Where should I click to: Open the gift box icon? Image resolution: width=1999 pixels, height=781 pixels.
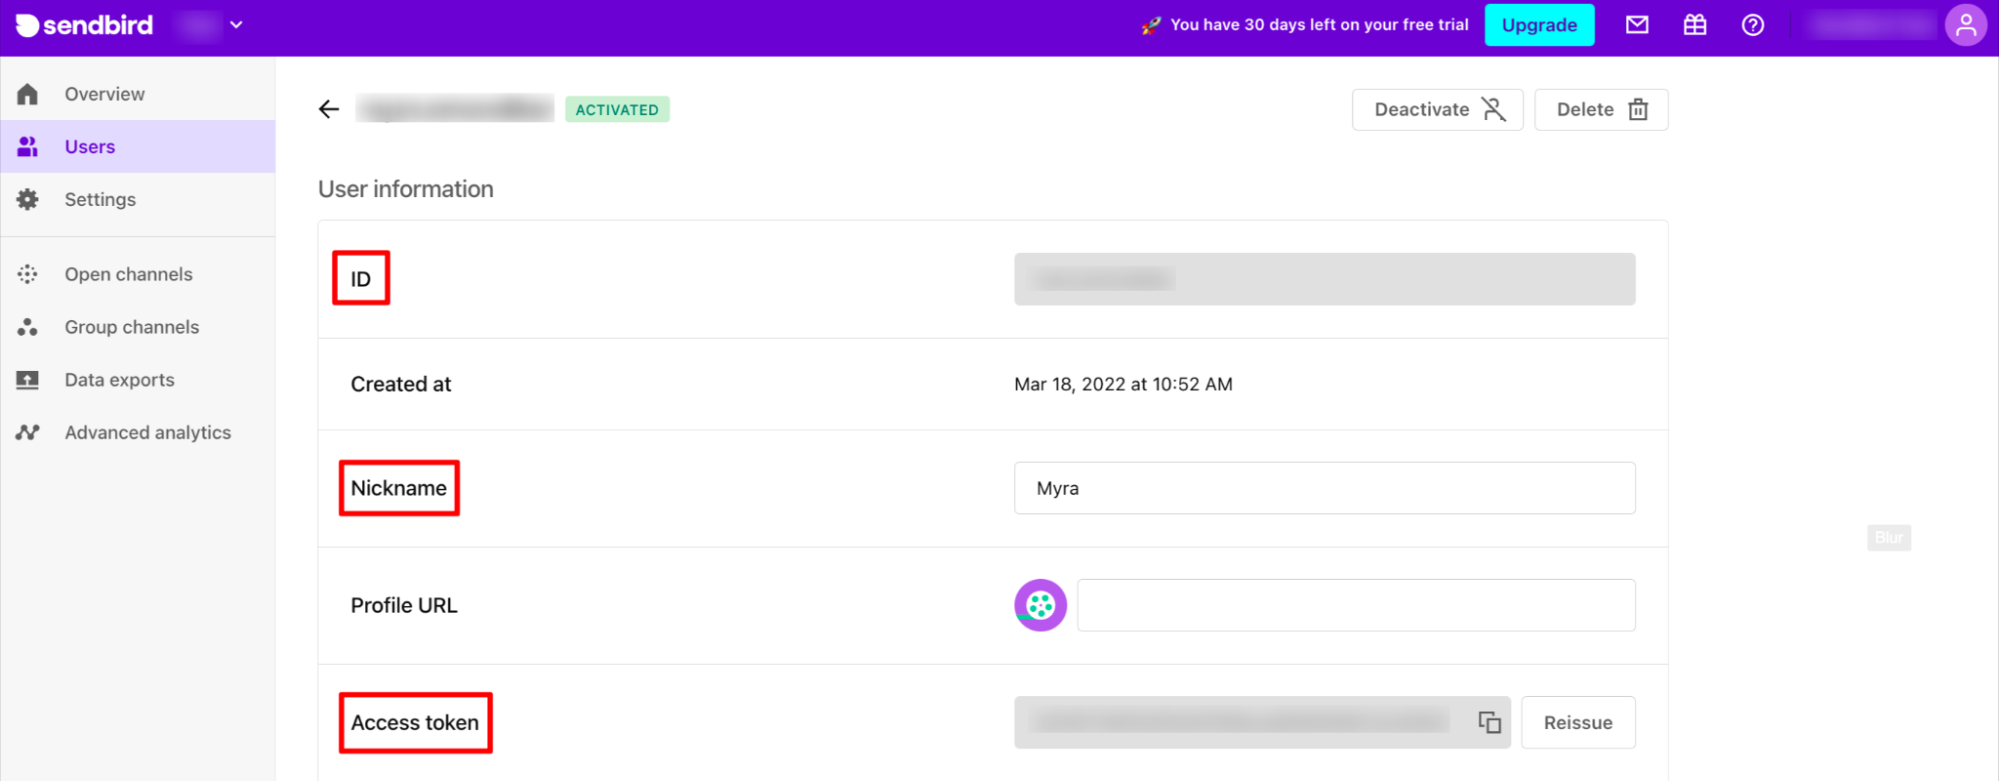tap(1695, 25)
